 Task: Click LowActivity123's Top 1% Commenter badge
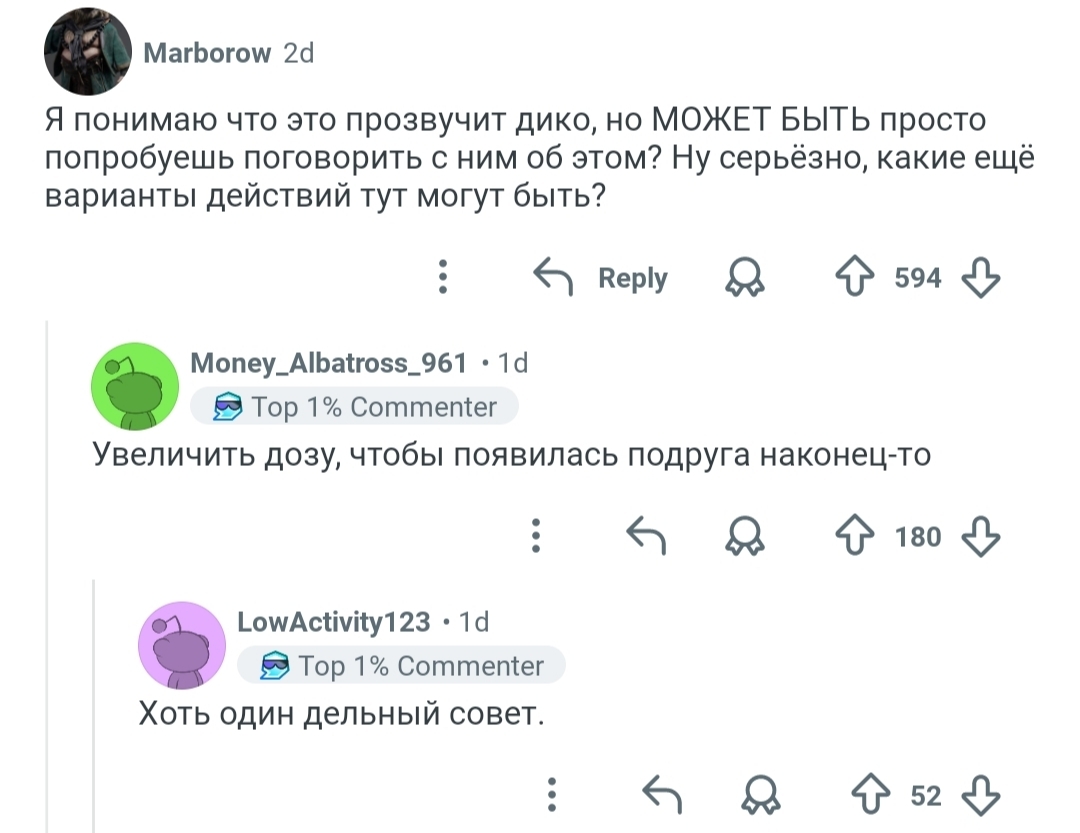402,666
